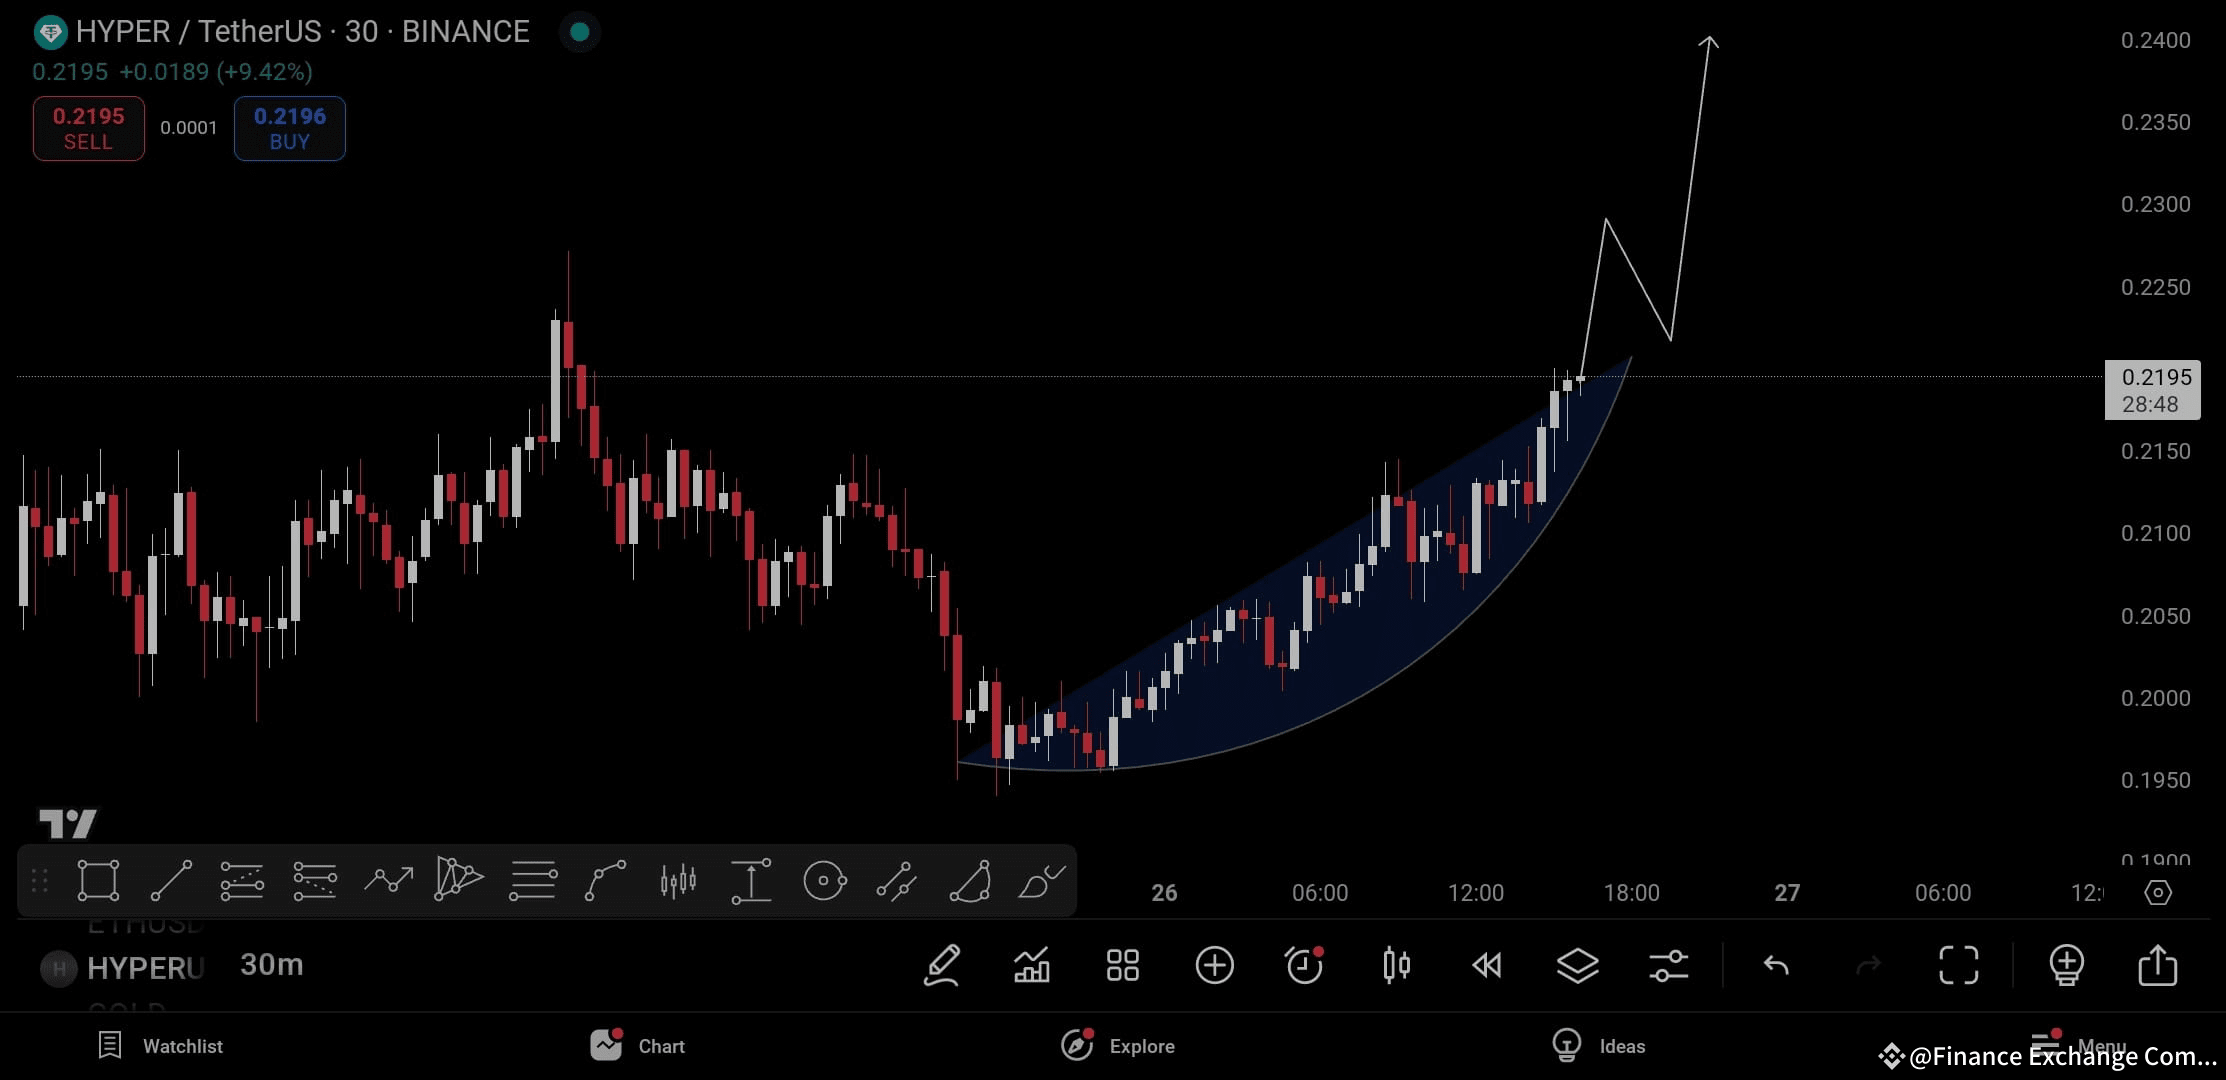The width and height of the screenshot is (2226, 1080).
Task: Select the triangle pattern drawing tool
Action: (x=459, y=879)
